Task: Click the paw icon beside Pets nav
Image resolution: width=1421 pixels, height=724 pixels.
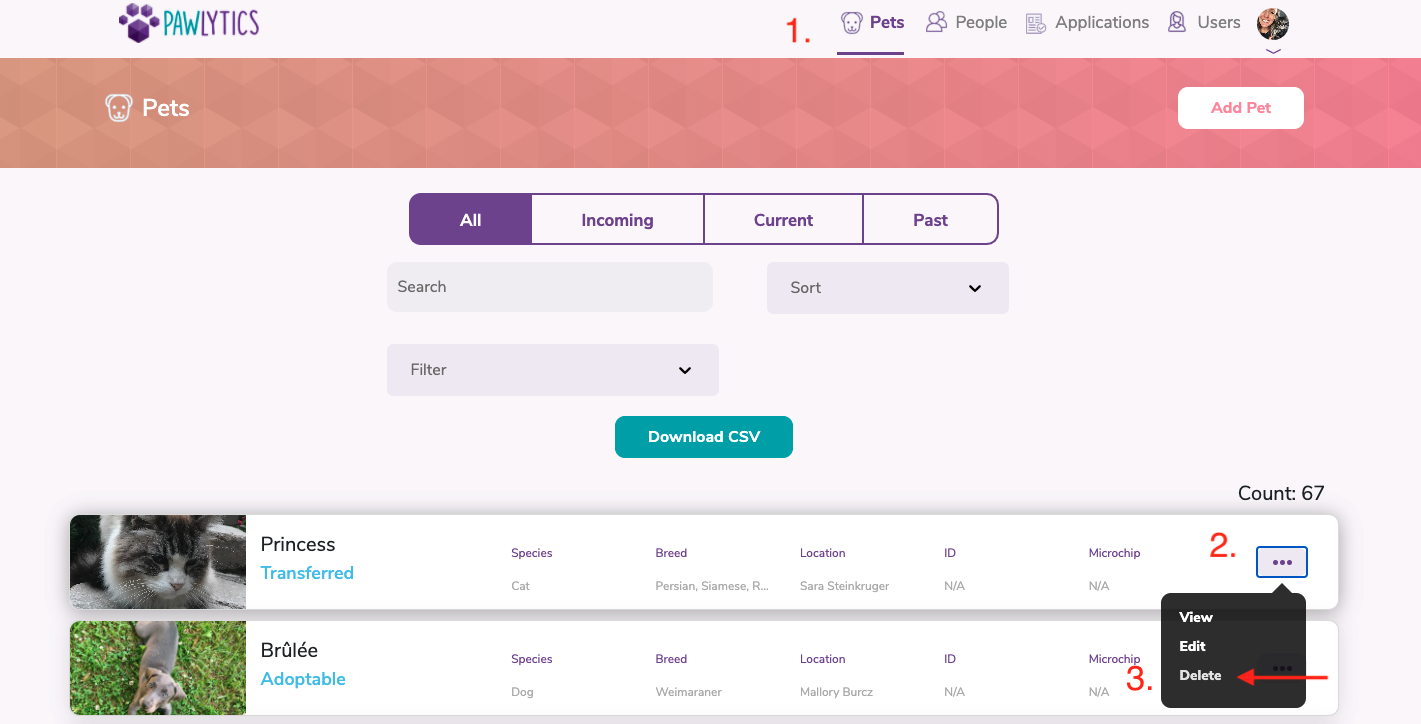Action: click(851, 22)
